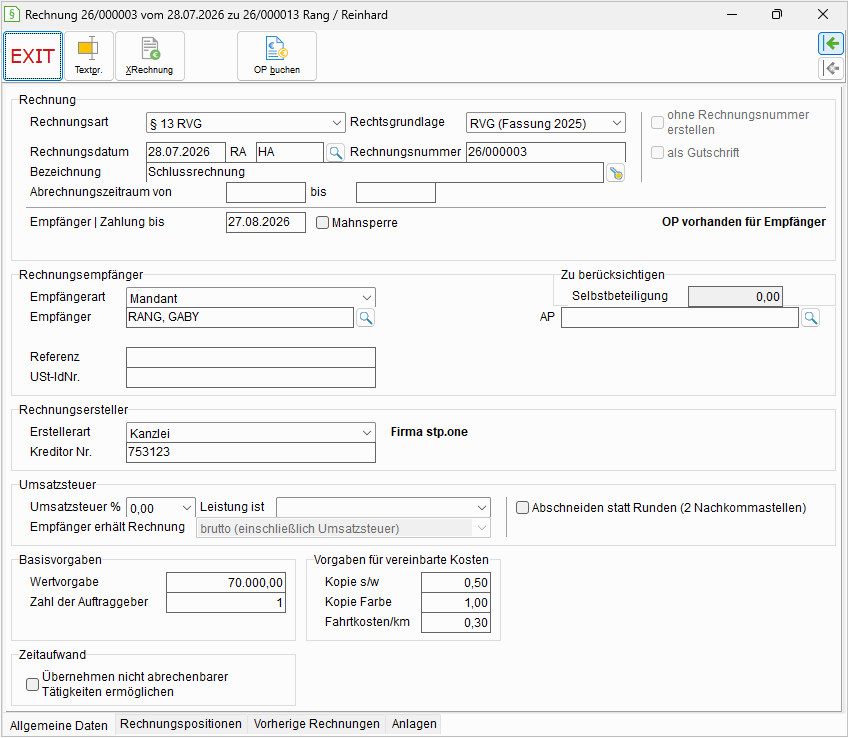Open the Leistung ist dropdown

click(383, 508)
